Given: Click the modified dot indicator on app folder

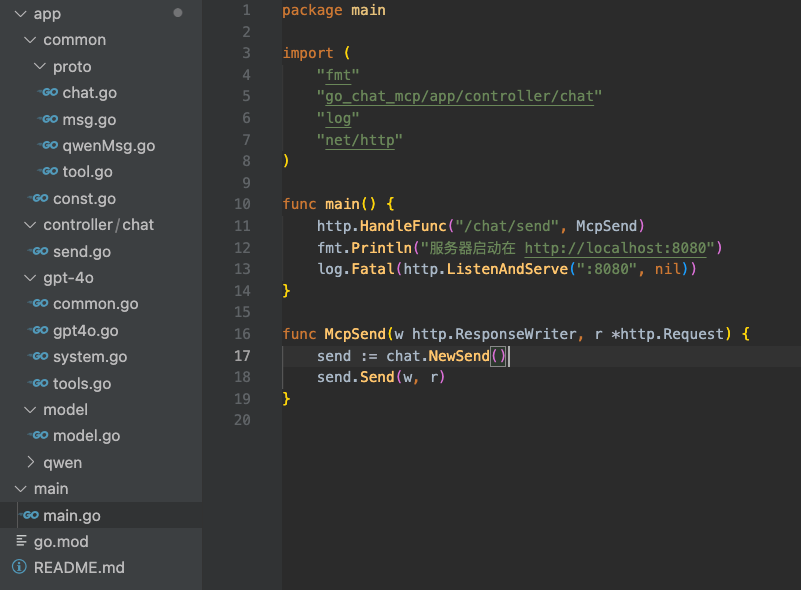Looking at the screenshot, I should click(178, 13).
